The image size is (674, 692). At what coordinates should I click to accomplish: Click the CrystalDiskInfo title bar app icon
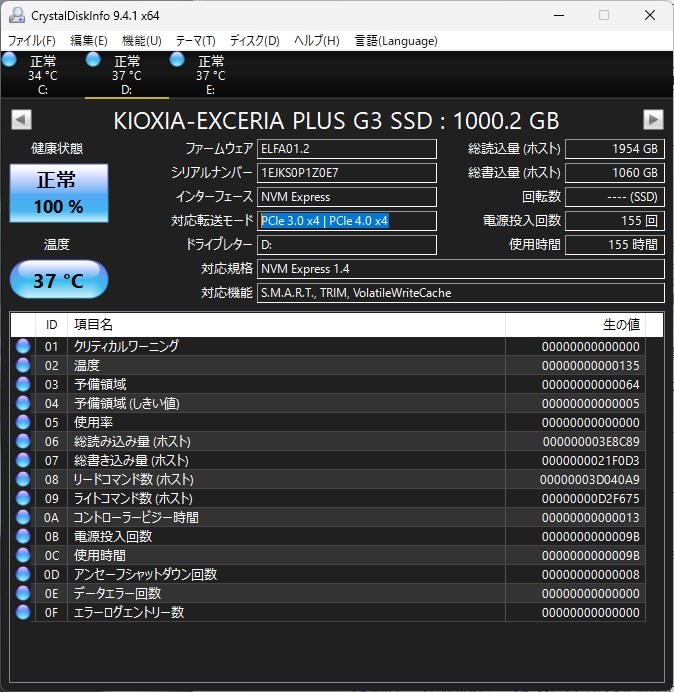tap(17, 15)
